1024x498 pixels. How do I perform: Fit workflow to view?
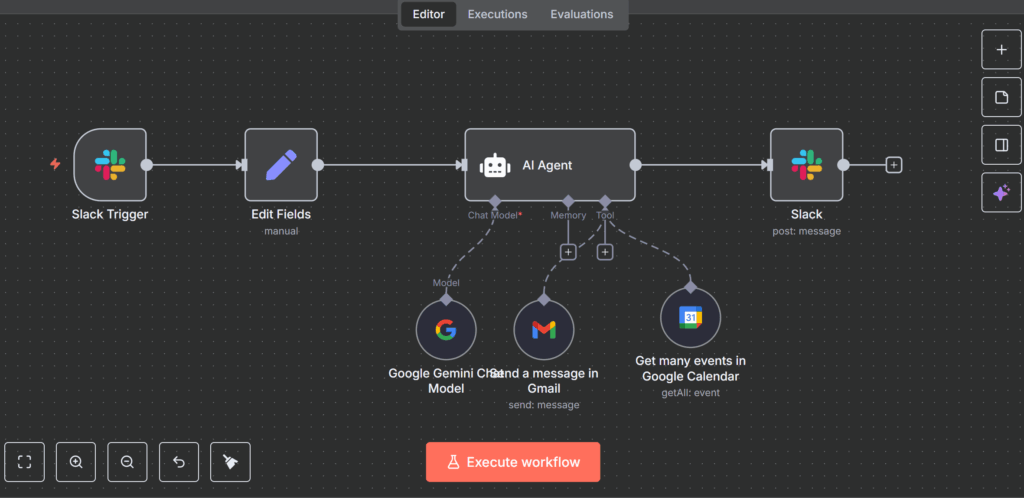click(x=25, y=462)
